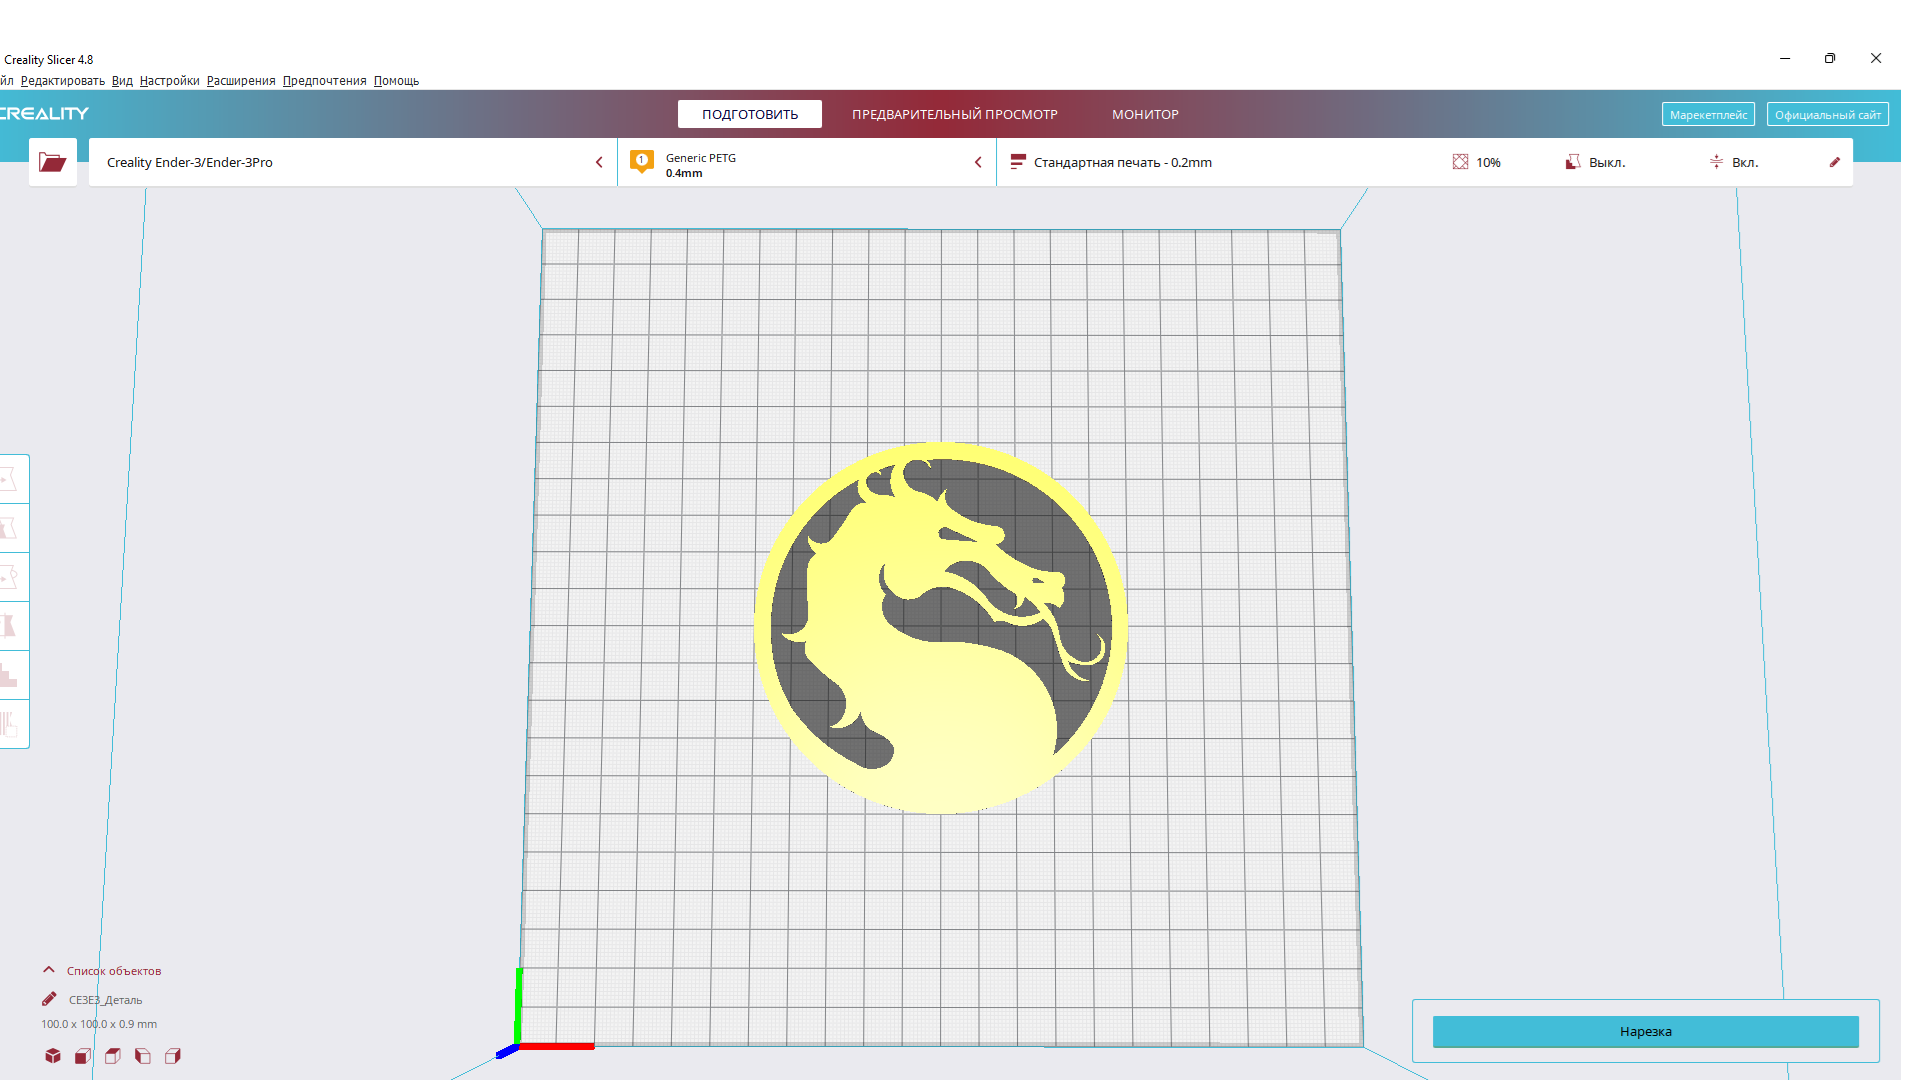
Task: Select the 3D isometric view cube icon
Action: pos(53,1056)
